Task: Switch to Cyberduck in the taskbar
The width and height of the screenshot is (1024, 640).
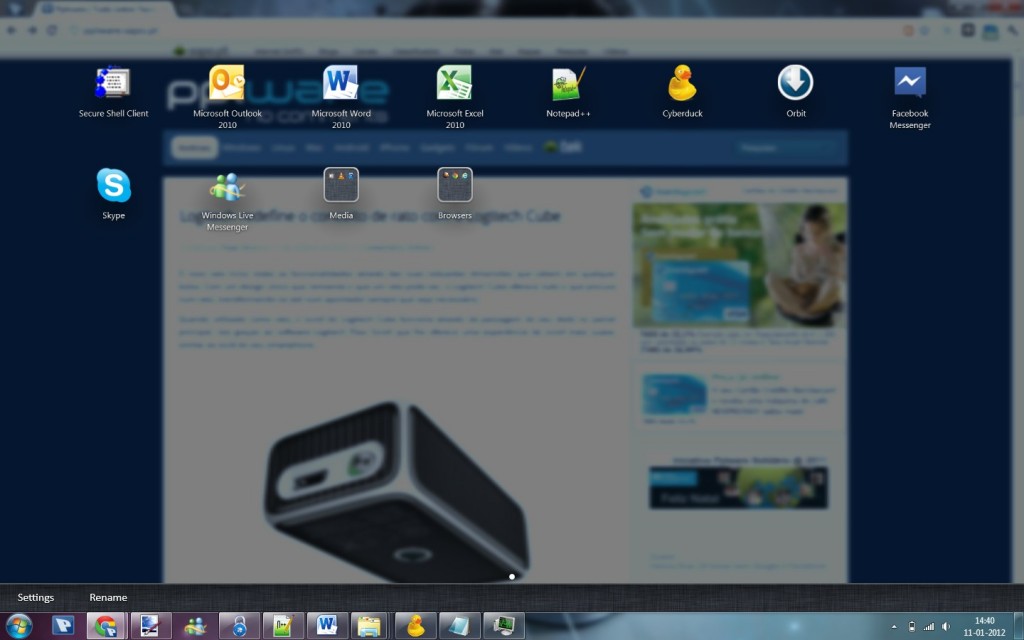Action: (x=415, y=626)
